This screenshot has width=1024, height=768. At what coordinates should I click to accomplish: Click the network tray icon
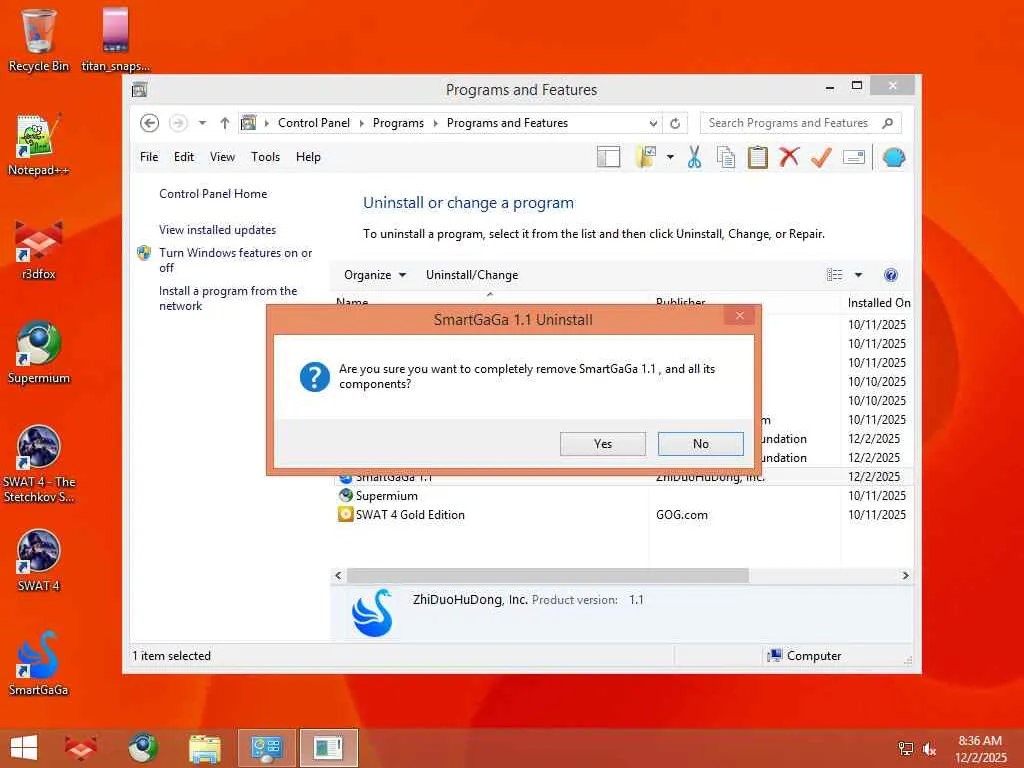pos(905,749)
